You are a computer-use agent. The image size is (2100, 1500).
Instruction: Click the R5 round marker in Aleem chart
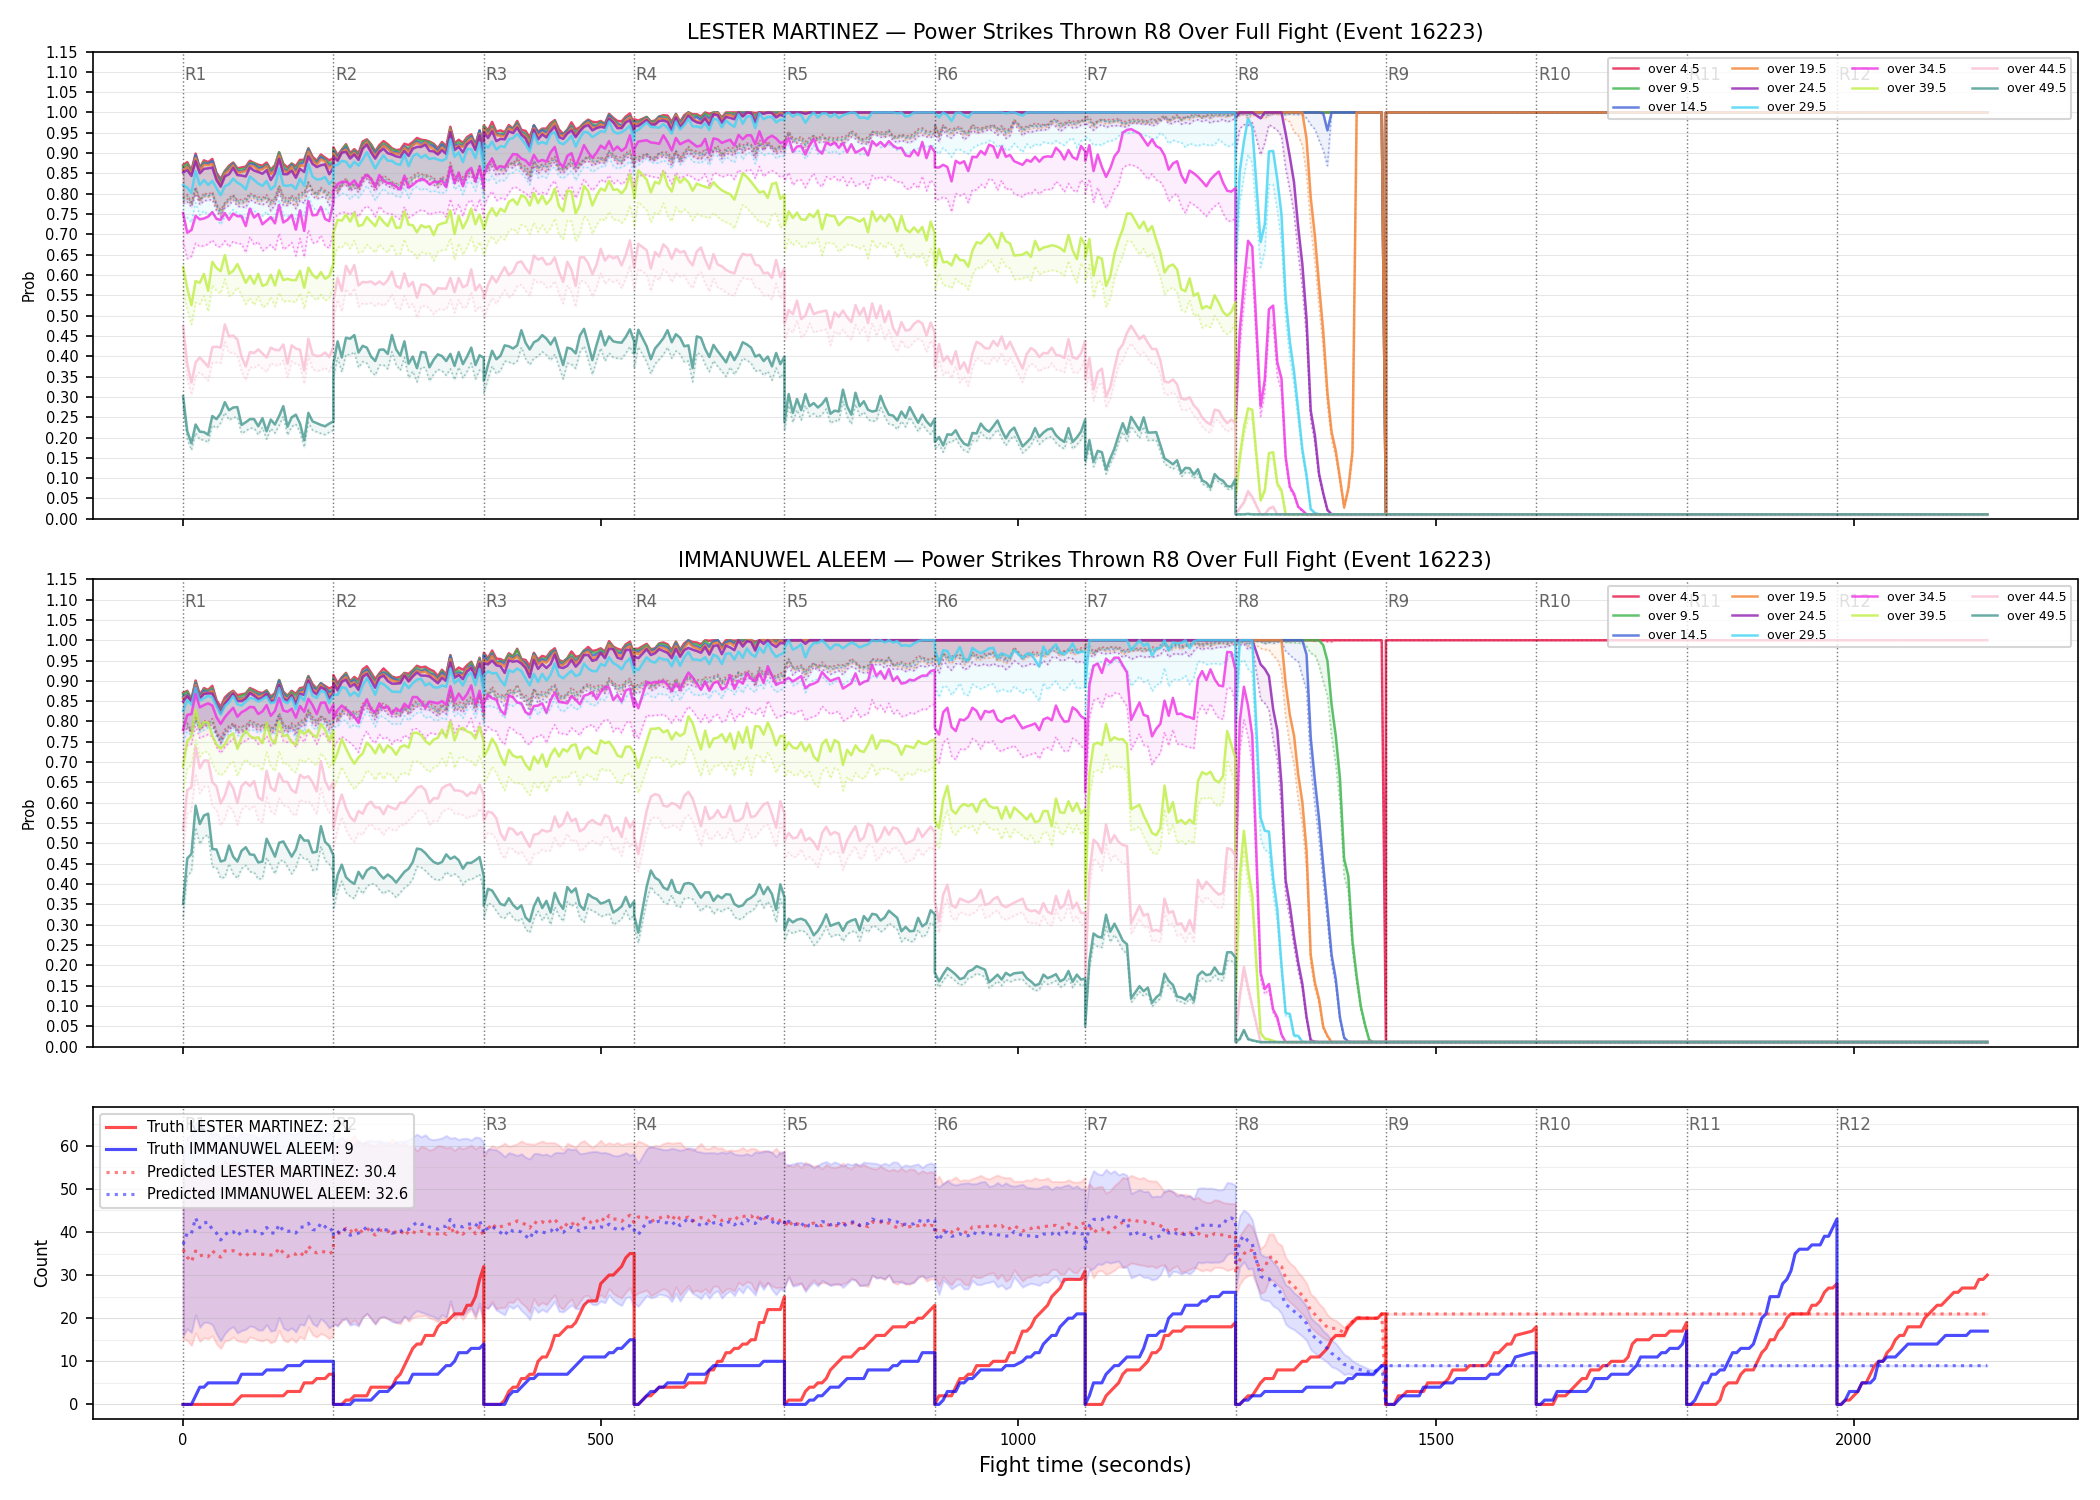(797, 601)
